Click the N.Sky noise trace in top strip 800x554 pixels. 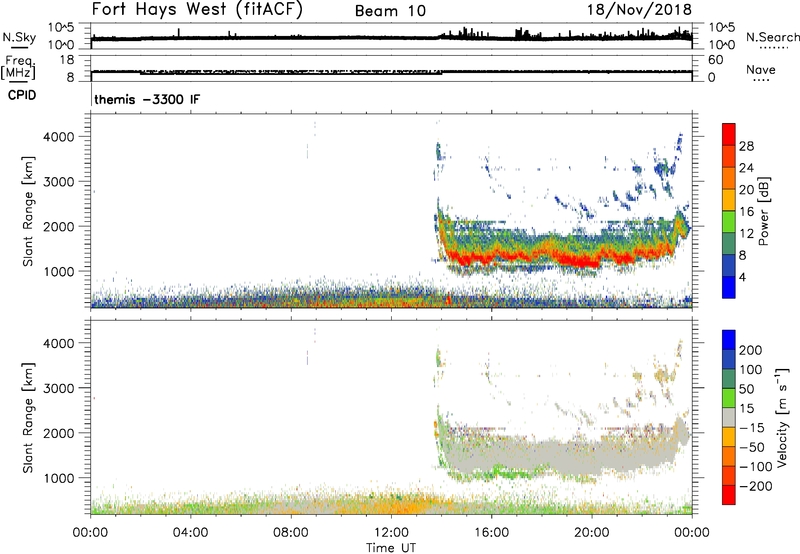[x=391, y=37]
